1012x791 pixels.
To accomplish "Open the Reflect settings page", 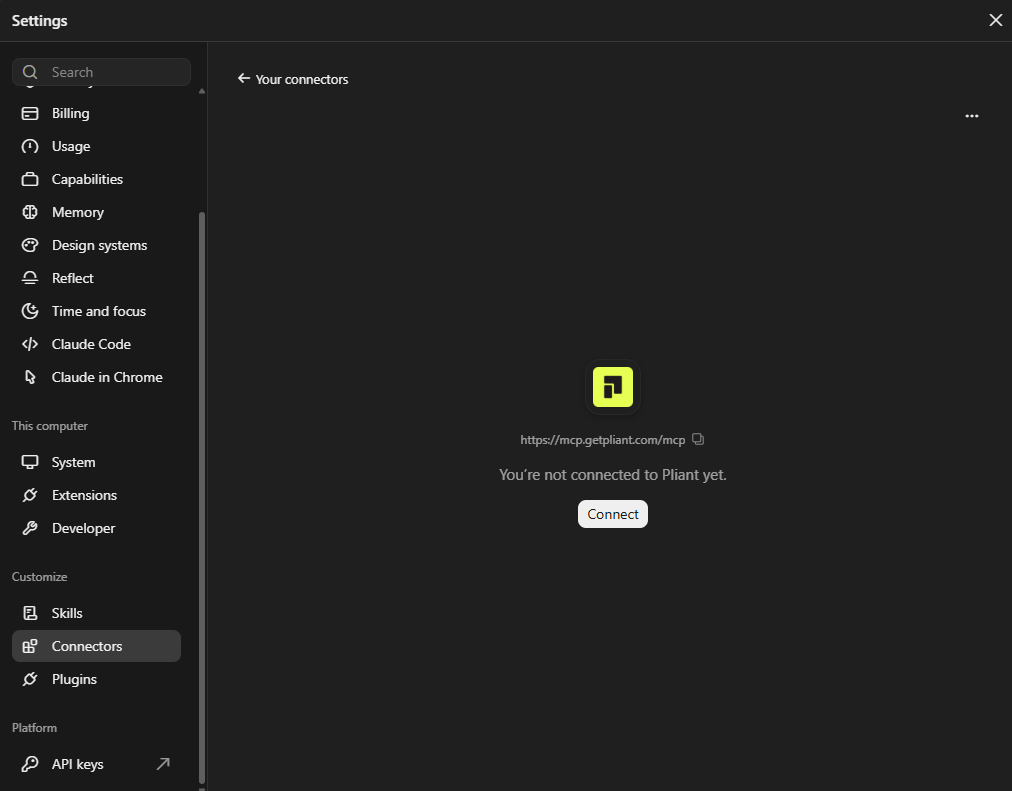I will [x=96, y=278].
